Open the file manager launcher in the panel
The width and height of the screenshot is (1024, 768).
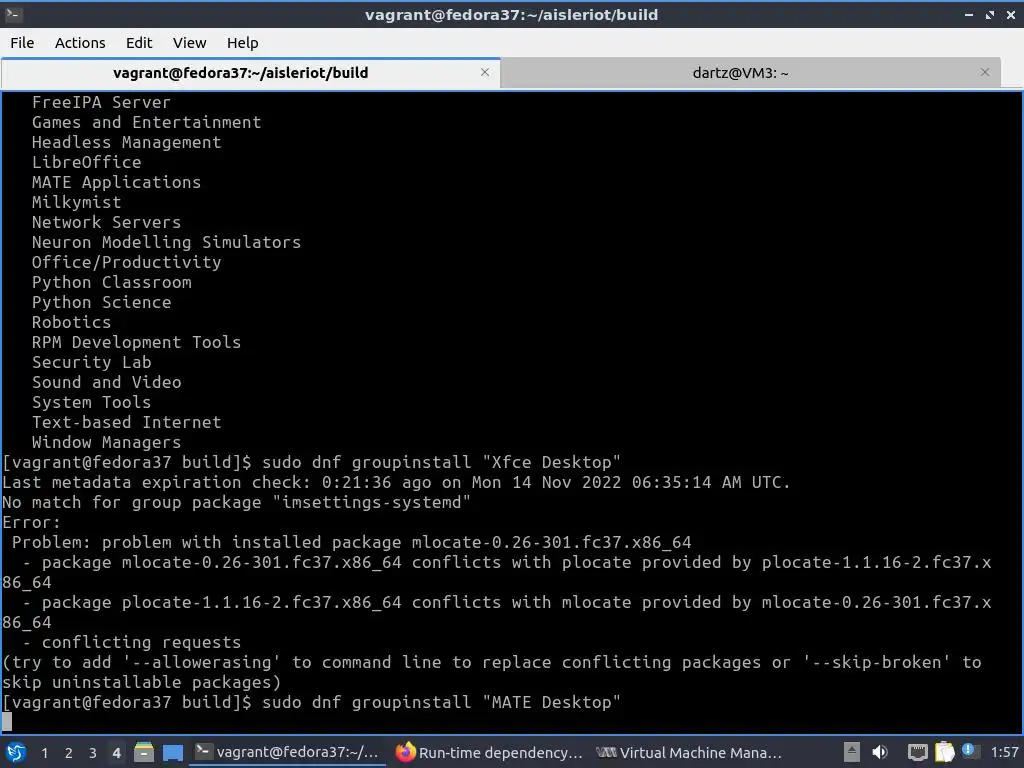[144, 752]
